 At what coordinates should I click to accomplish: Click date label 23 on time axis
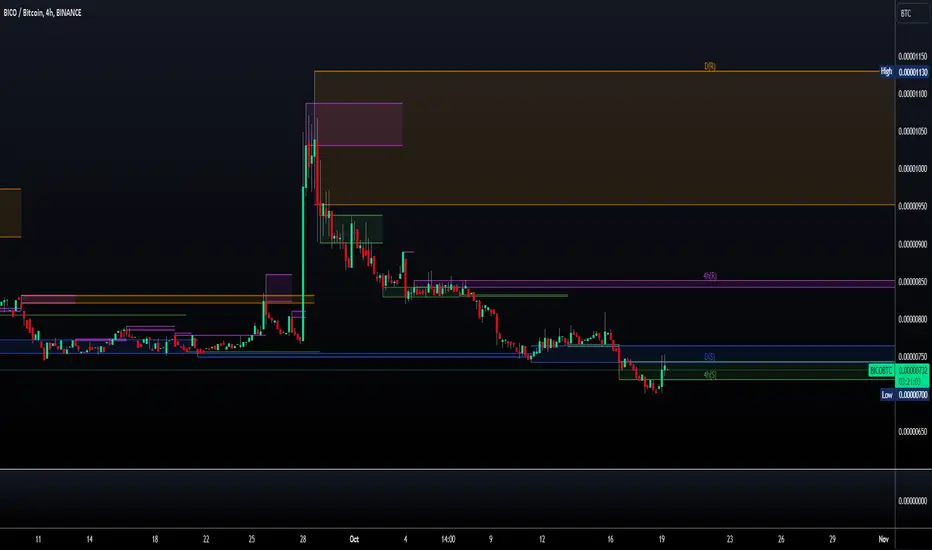point(730,539)
